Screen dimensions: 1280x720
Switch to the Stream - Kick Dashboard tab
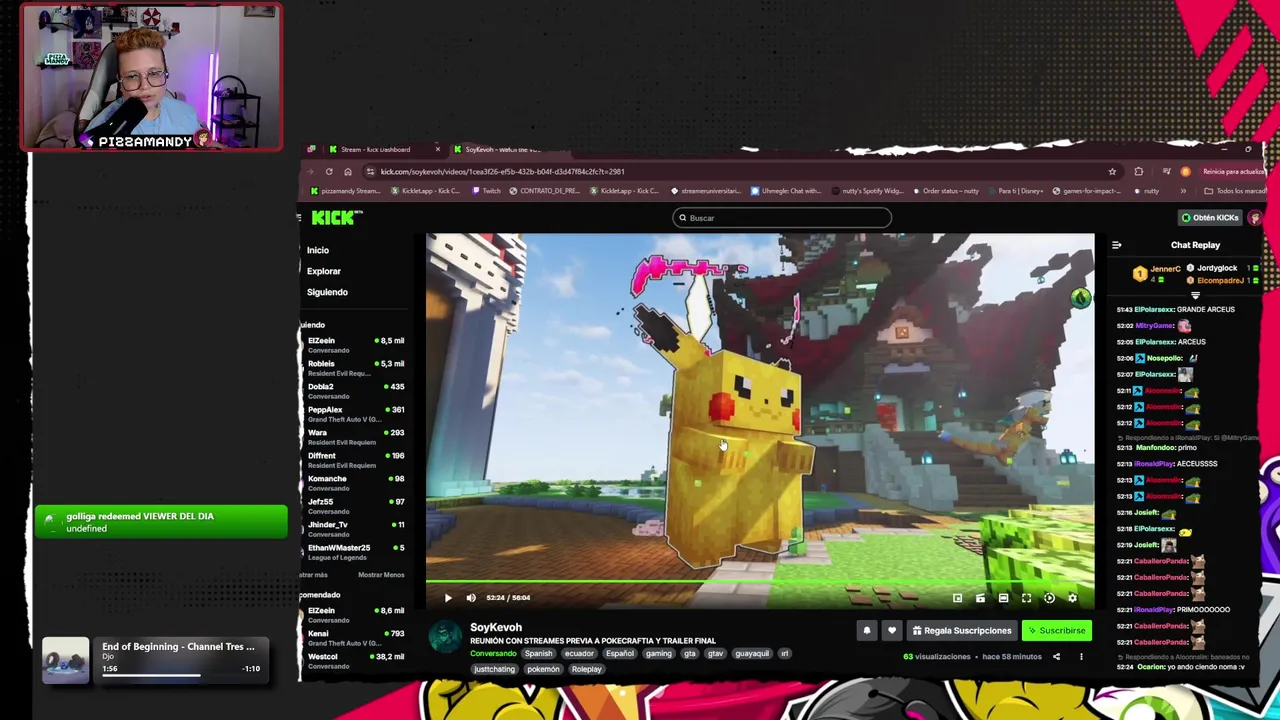[375, 150]
